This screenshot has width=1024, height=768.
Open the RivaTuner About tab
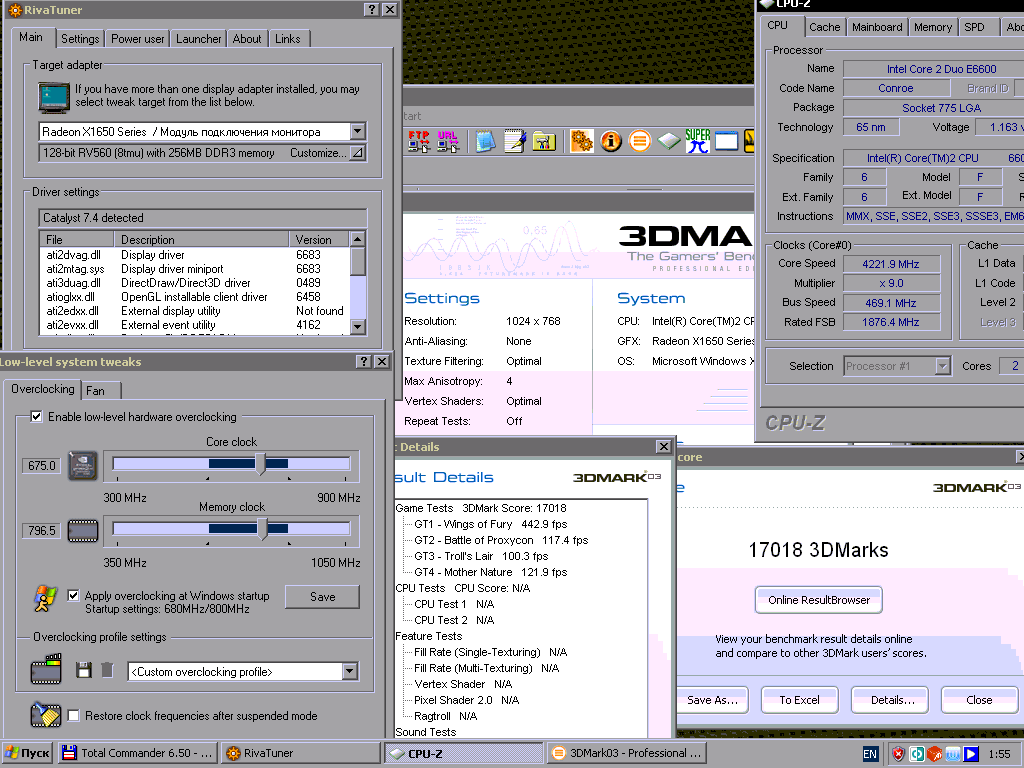coord(247,39)
